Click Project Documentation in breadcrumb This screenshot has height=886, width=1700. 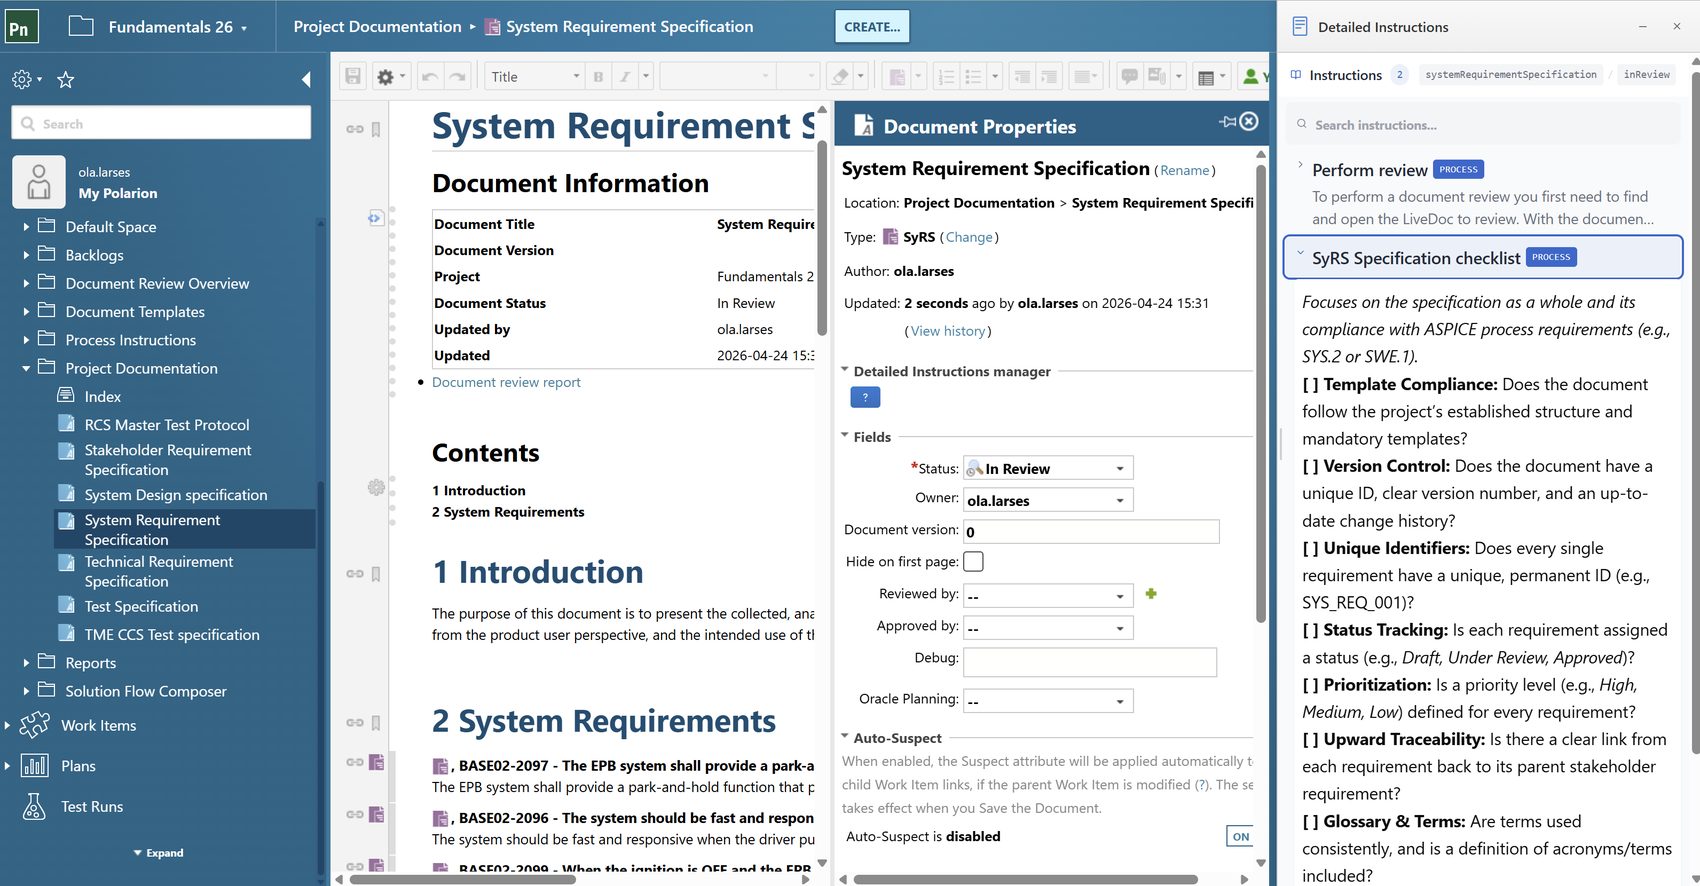[377, 27]
